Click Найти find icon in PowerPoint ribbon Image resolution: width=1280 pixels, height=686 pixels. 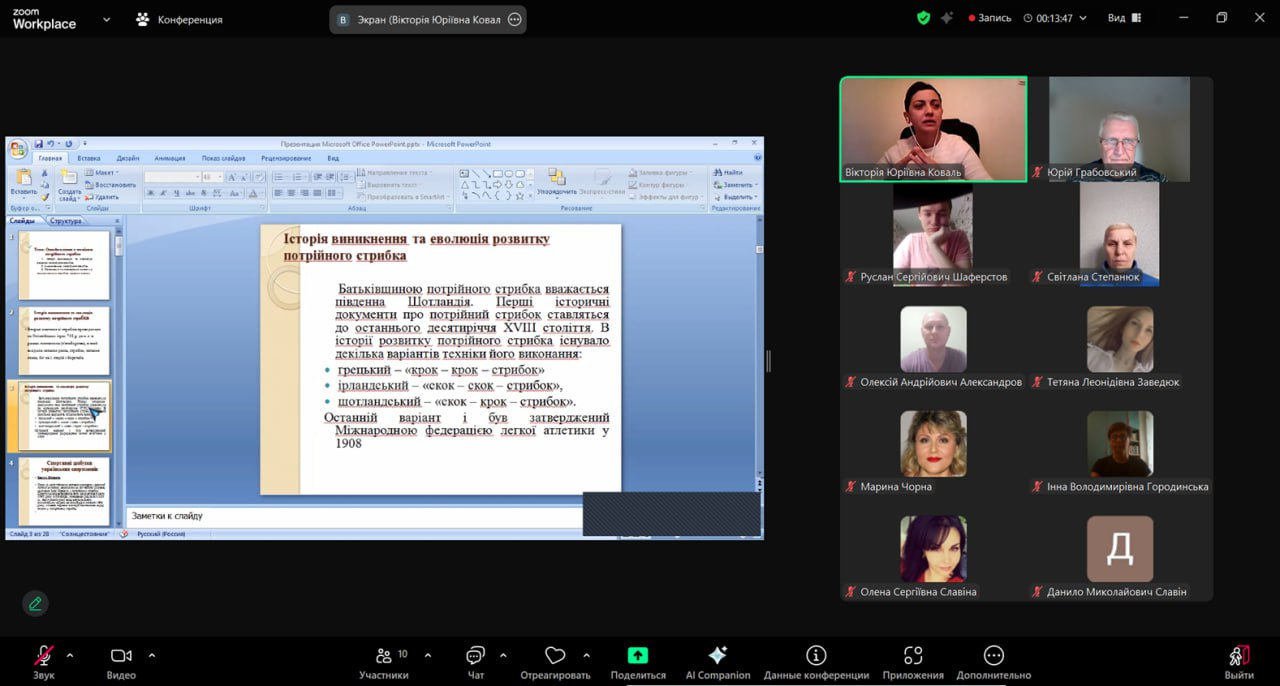click(728, 173)
